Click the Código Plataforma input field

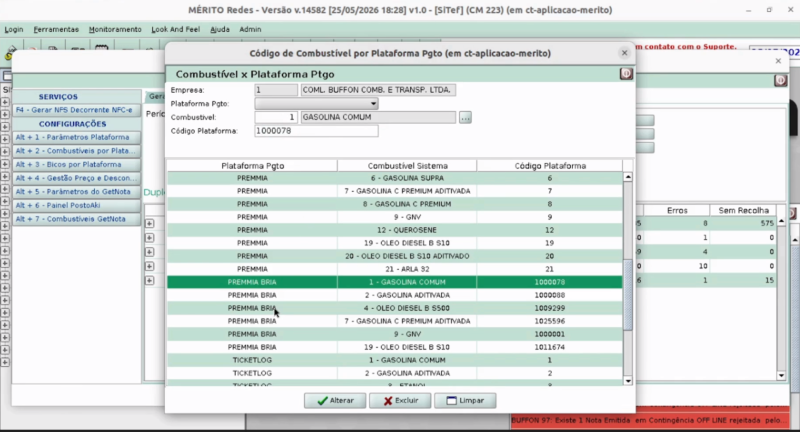(x=316, y=131)
